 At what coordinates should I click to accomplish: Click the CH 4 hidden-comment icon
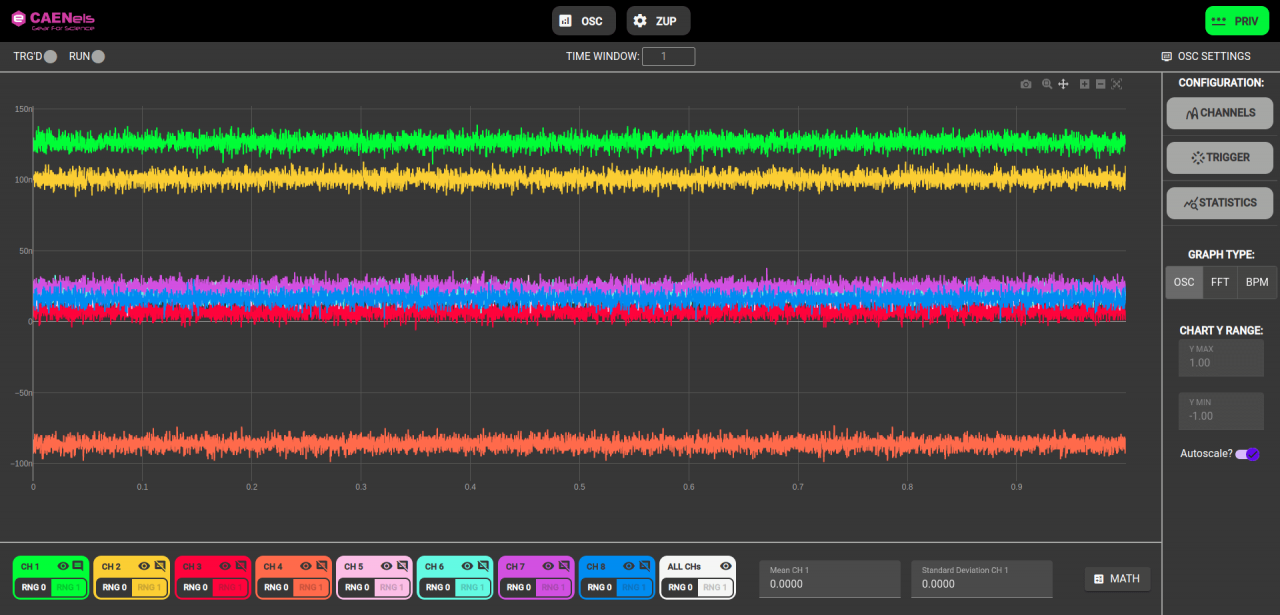coord(321,566)
